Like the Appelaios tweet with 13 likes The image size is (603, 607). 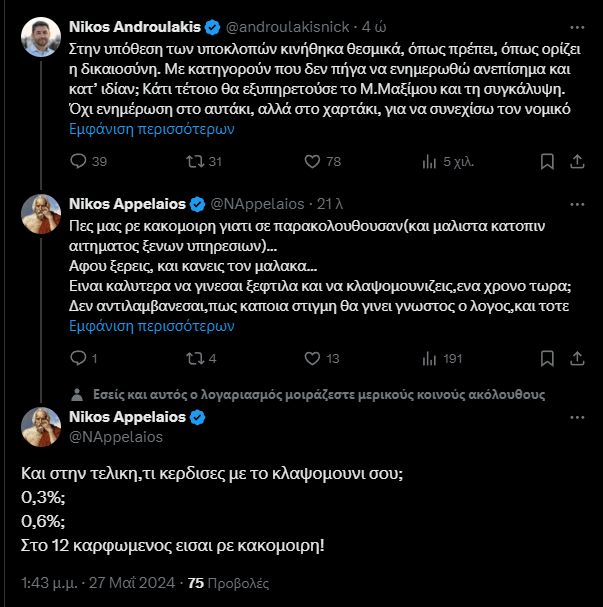tap(311, 358)
